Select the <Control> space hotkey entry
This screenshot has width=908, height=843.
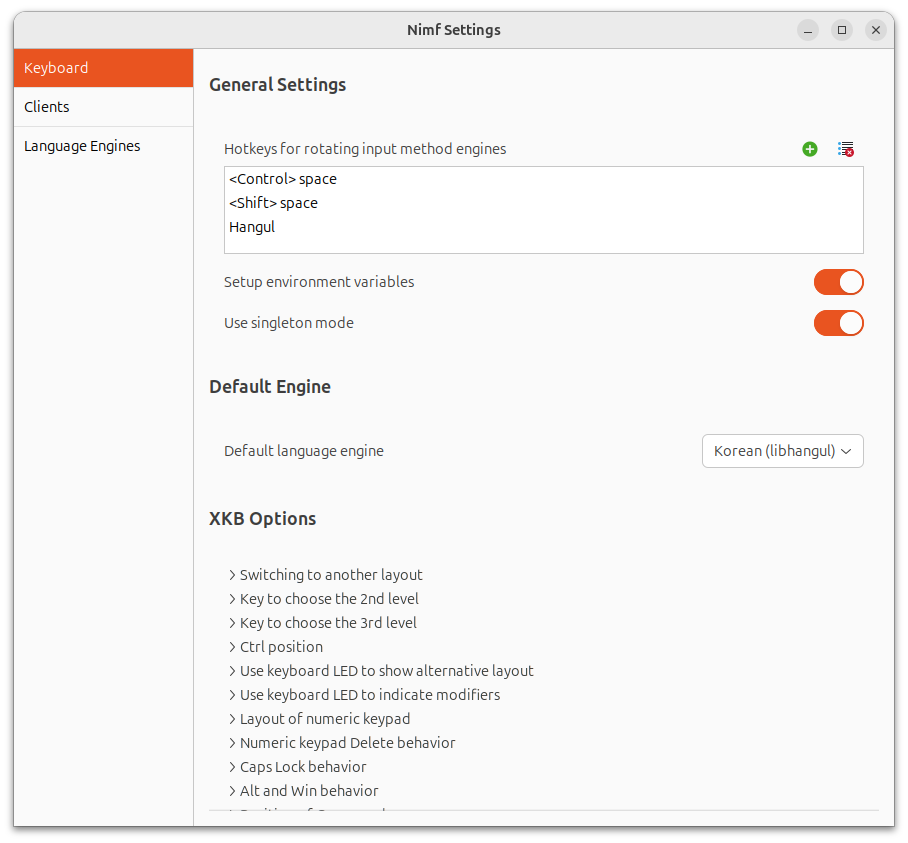point(543,179)
